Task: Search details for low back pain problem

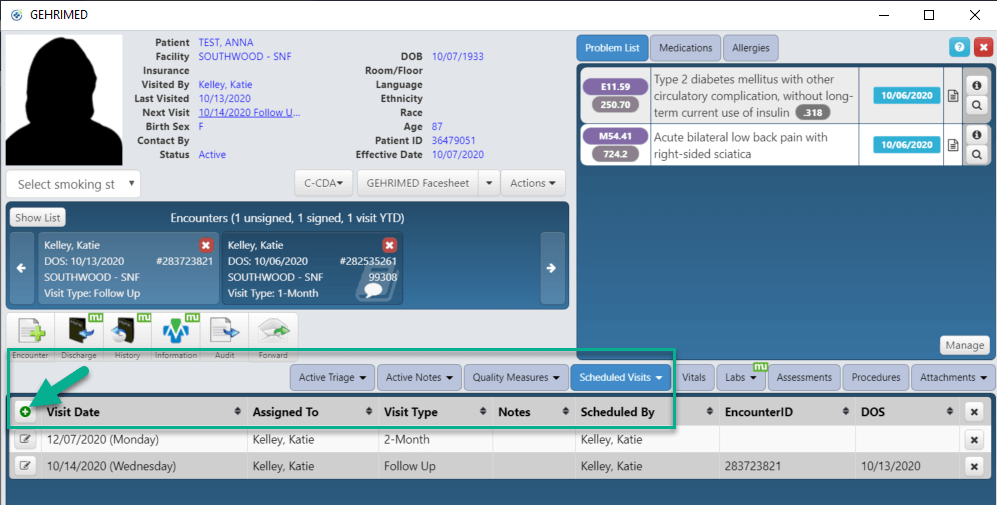Action: (977, 154)
